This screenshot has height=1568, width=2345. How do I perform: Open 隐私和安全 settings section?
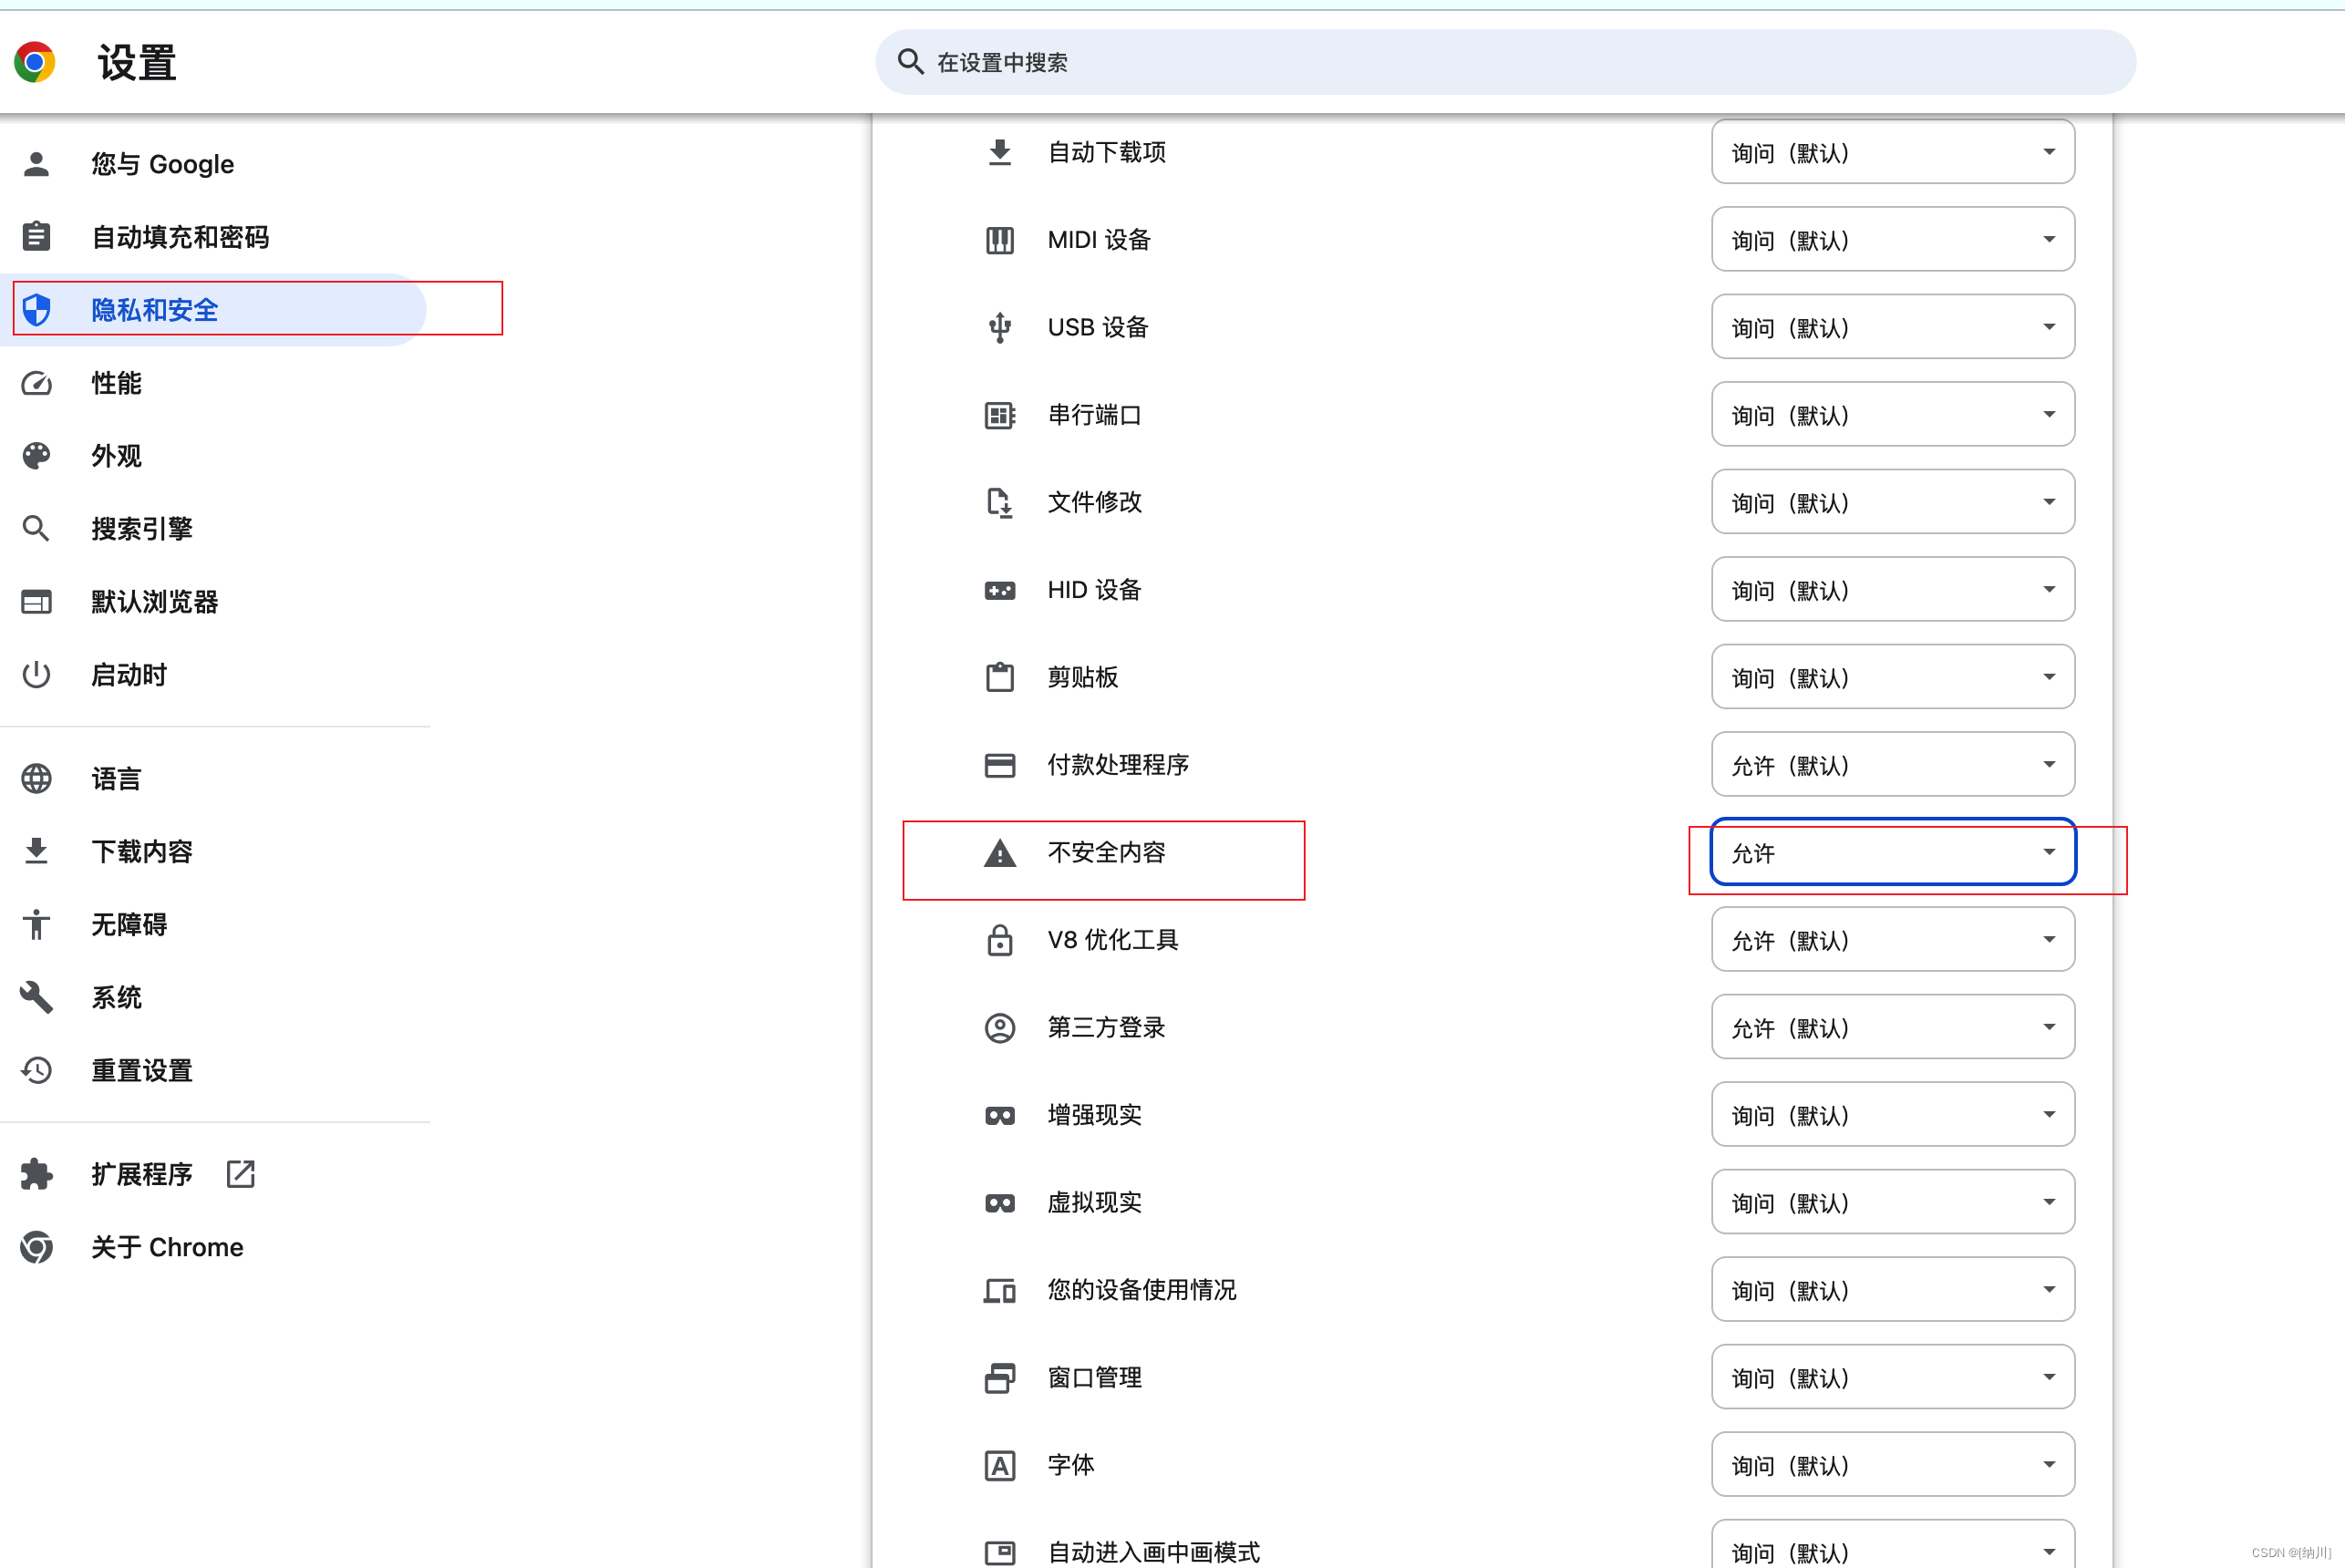(x=155, y=310)
